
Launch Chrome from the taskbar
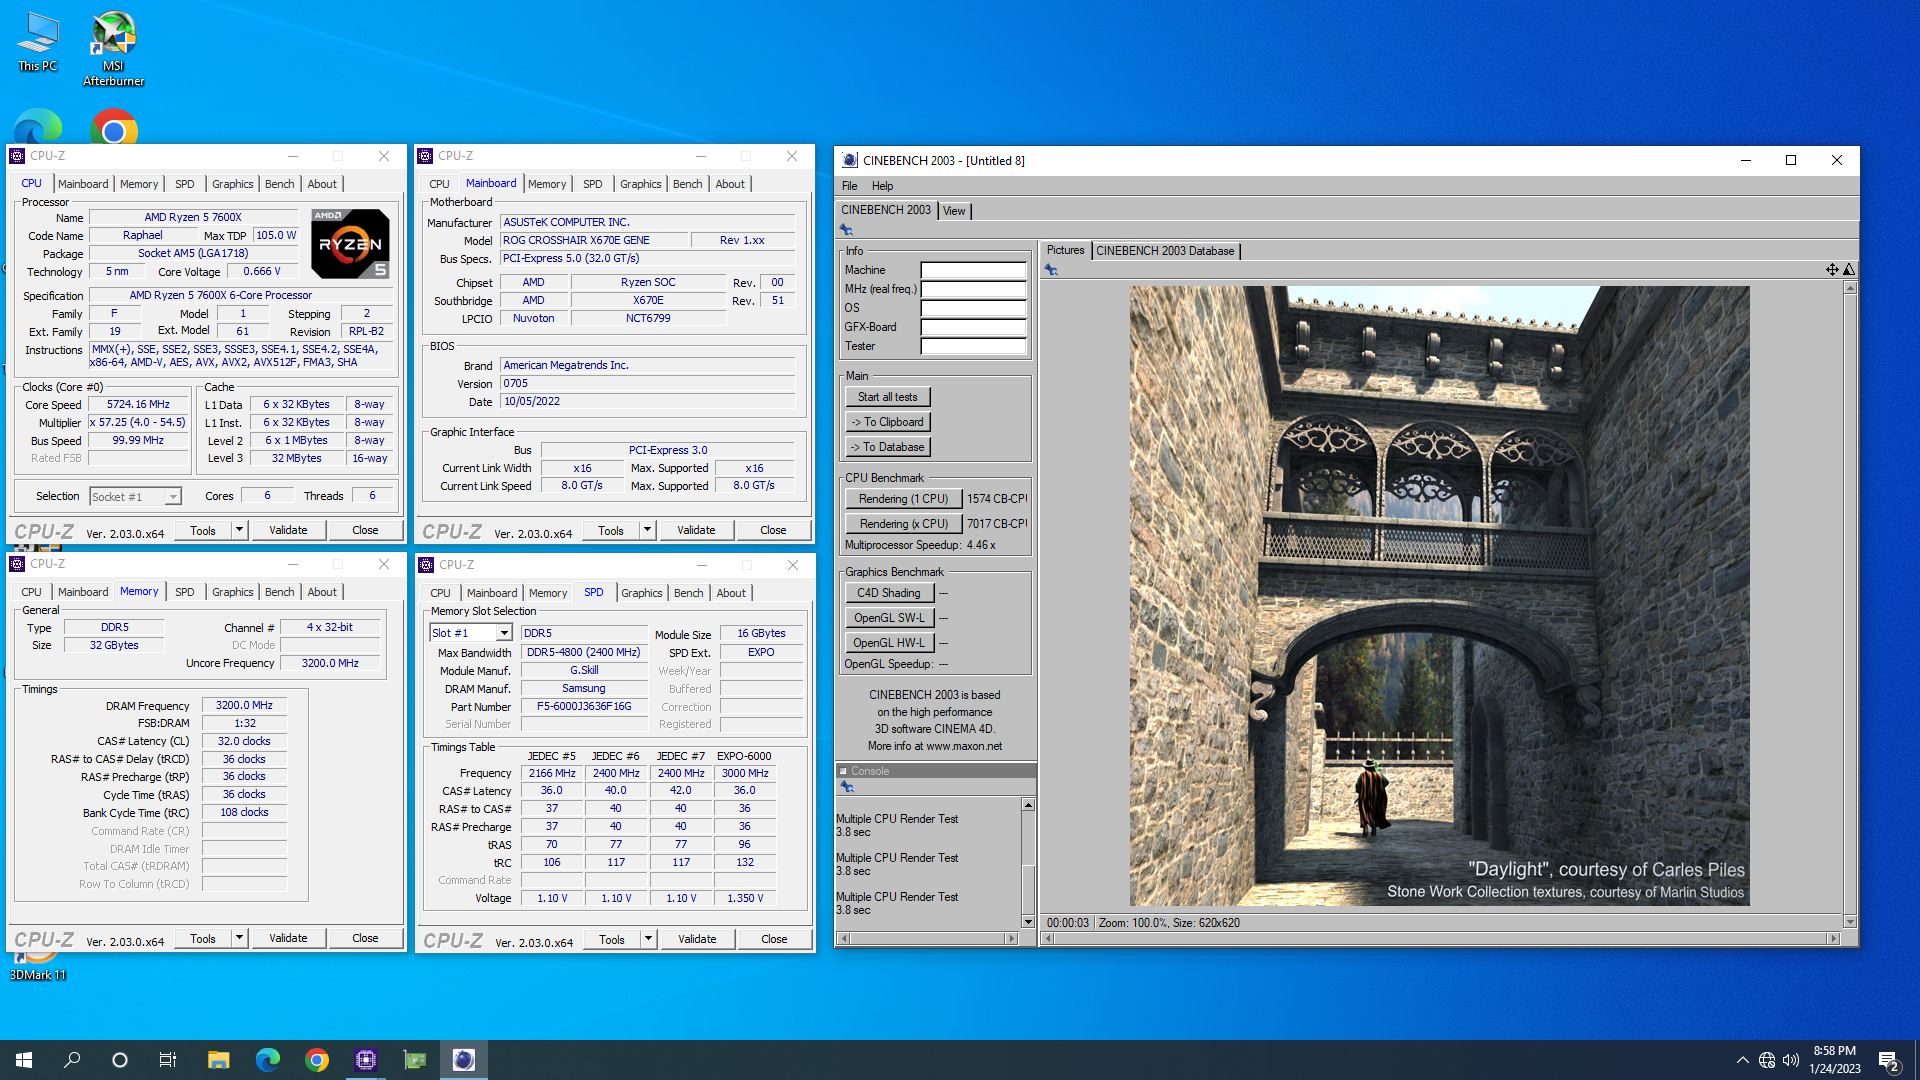click(x=316, y=1060)
